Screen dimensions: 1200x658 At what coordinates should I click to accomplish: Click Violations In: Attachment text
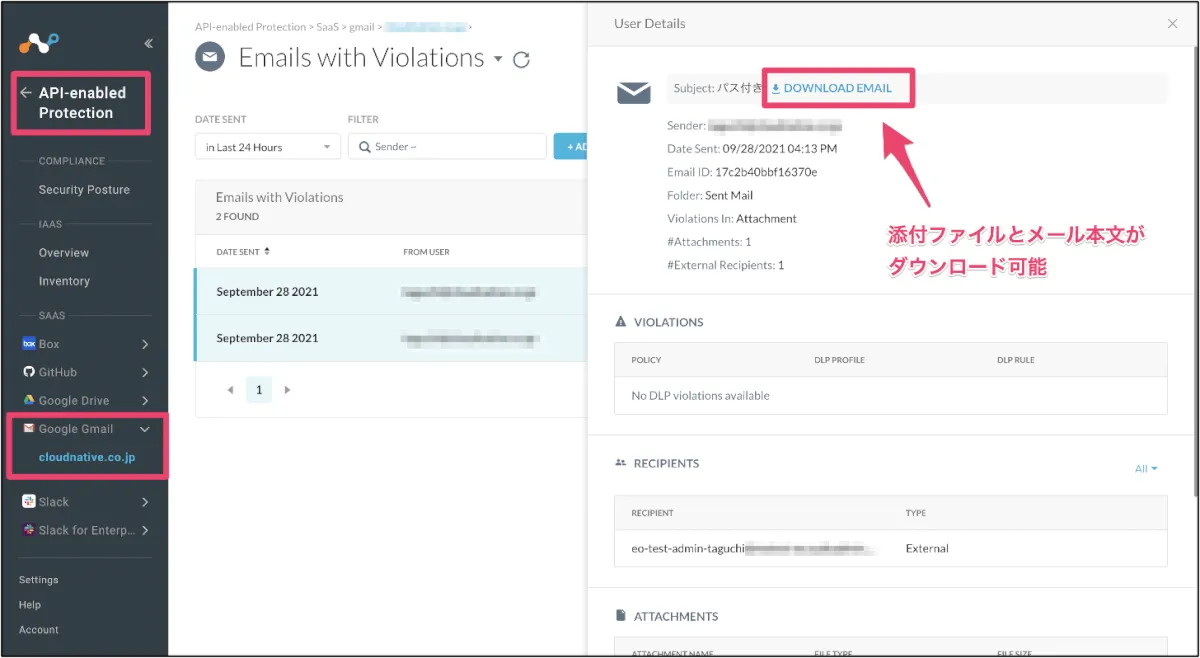732,218
